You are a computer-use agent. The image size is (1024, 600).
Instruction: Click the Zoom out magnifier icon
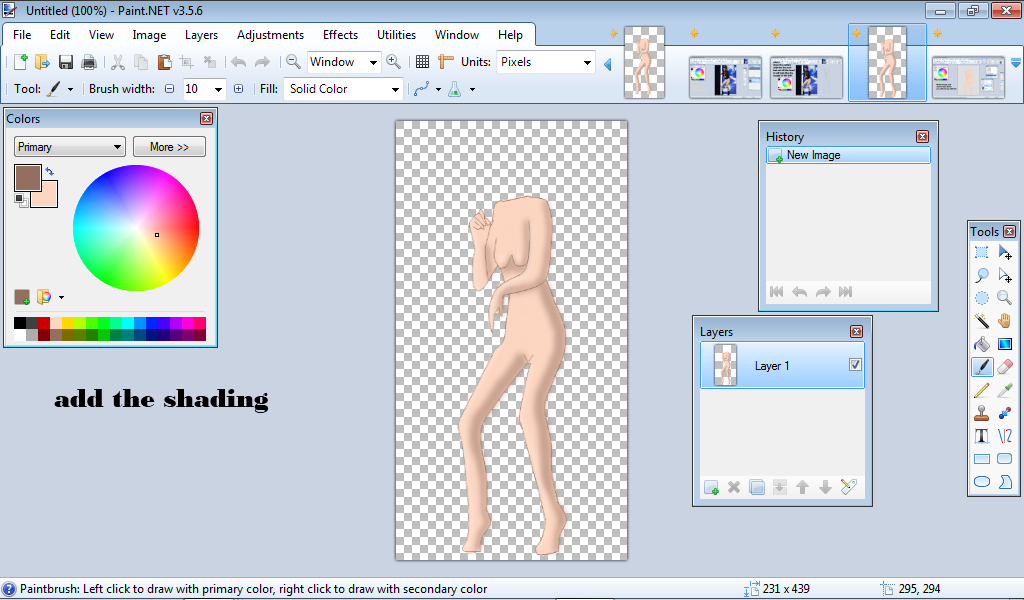[293, 61]
